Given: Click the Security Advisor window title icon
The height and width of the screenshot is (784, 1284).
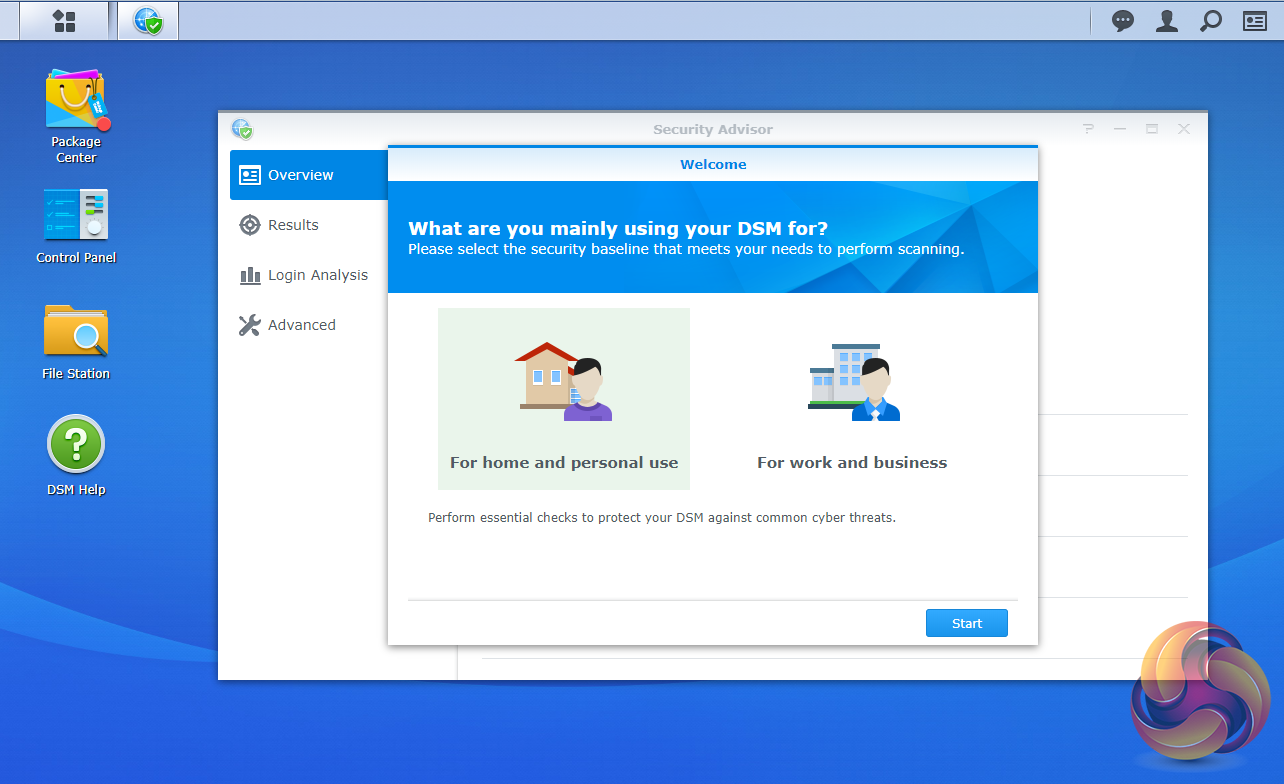Looking at the screenshot, I should (x=241, y=129).
